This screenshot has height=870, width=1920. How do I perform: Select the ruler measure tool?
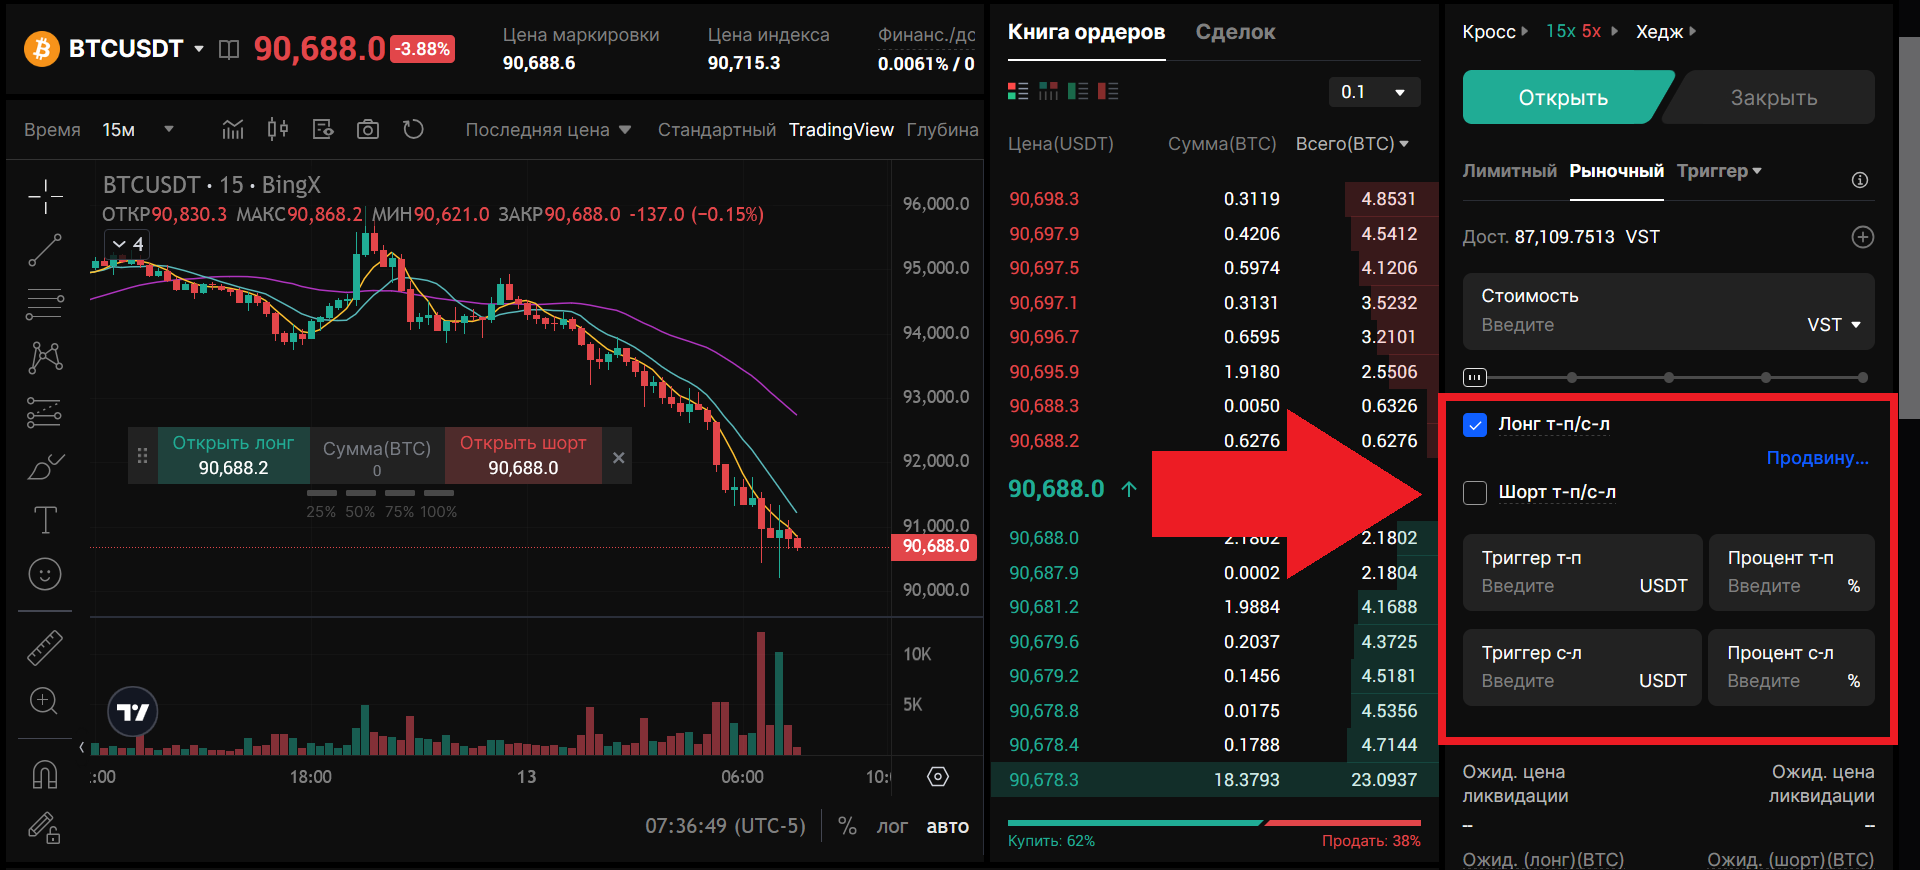(45, 648)
